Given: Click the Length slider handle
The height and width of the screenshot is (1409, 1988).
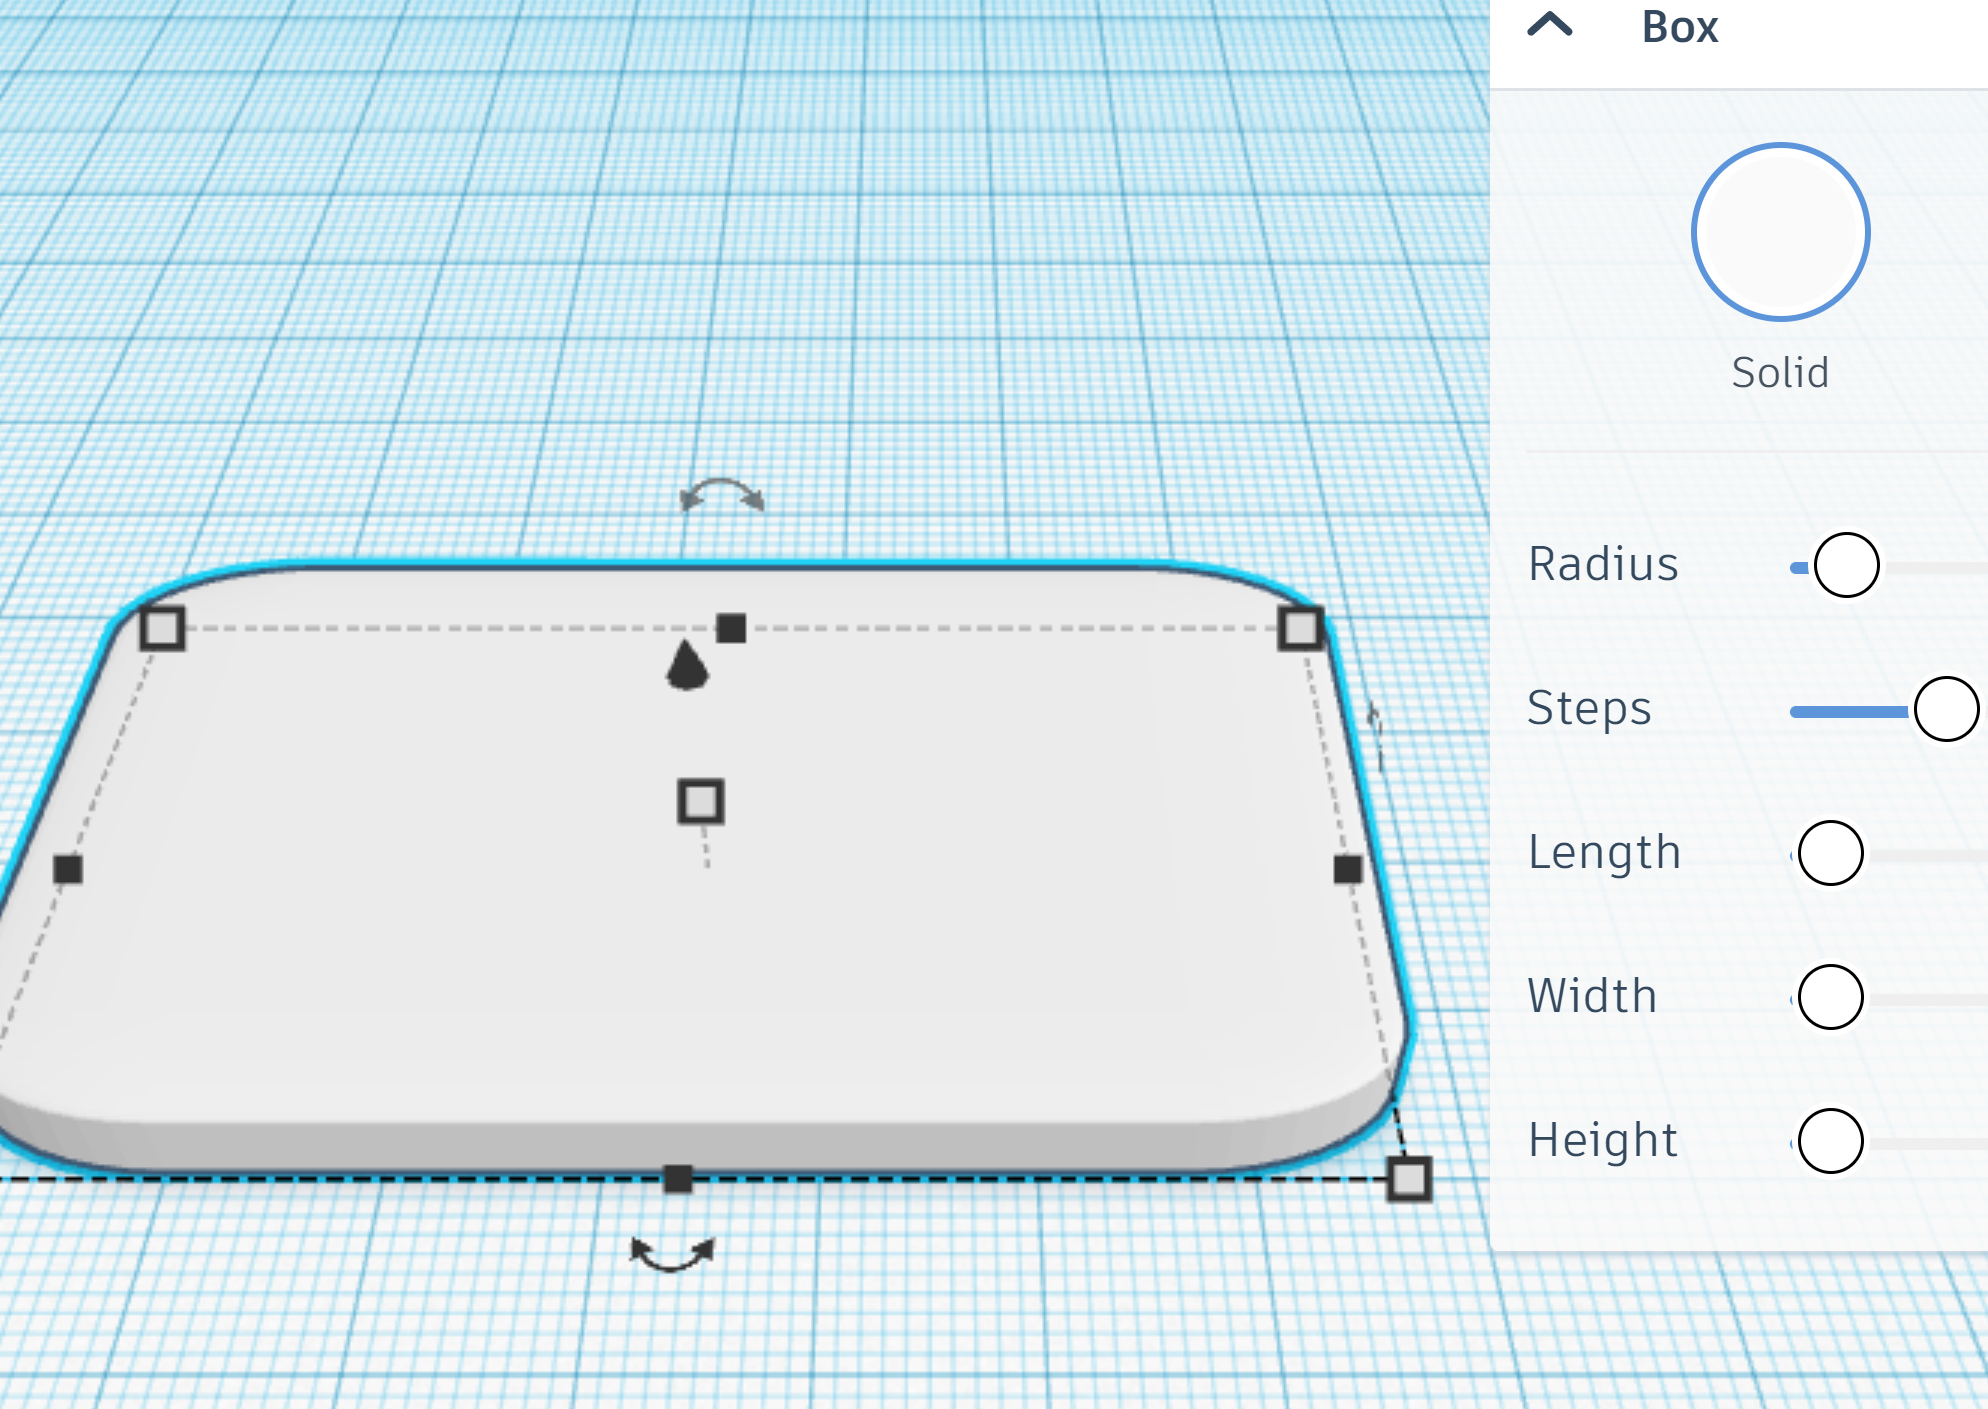Looking at the screenshot, I should 1830,853.
